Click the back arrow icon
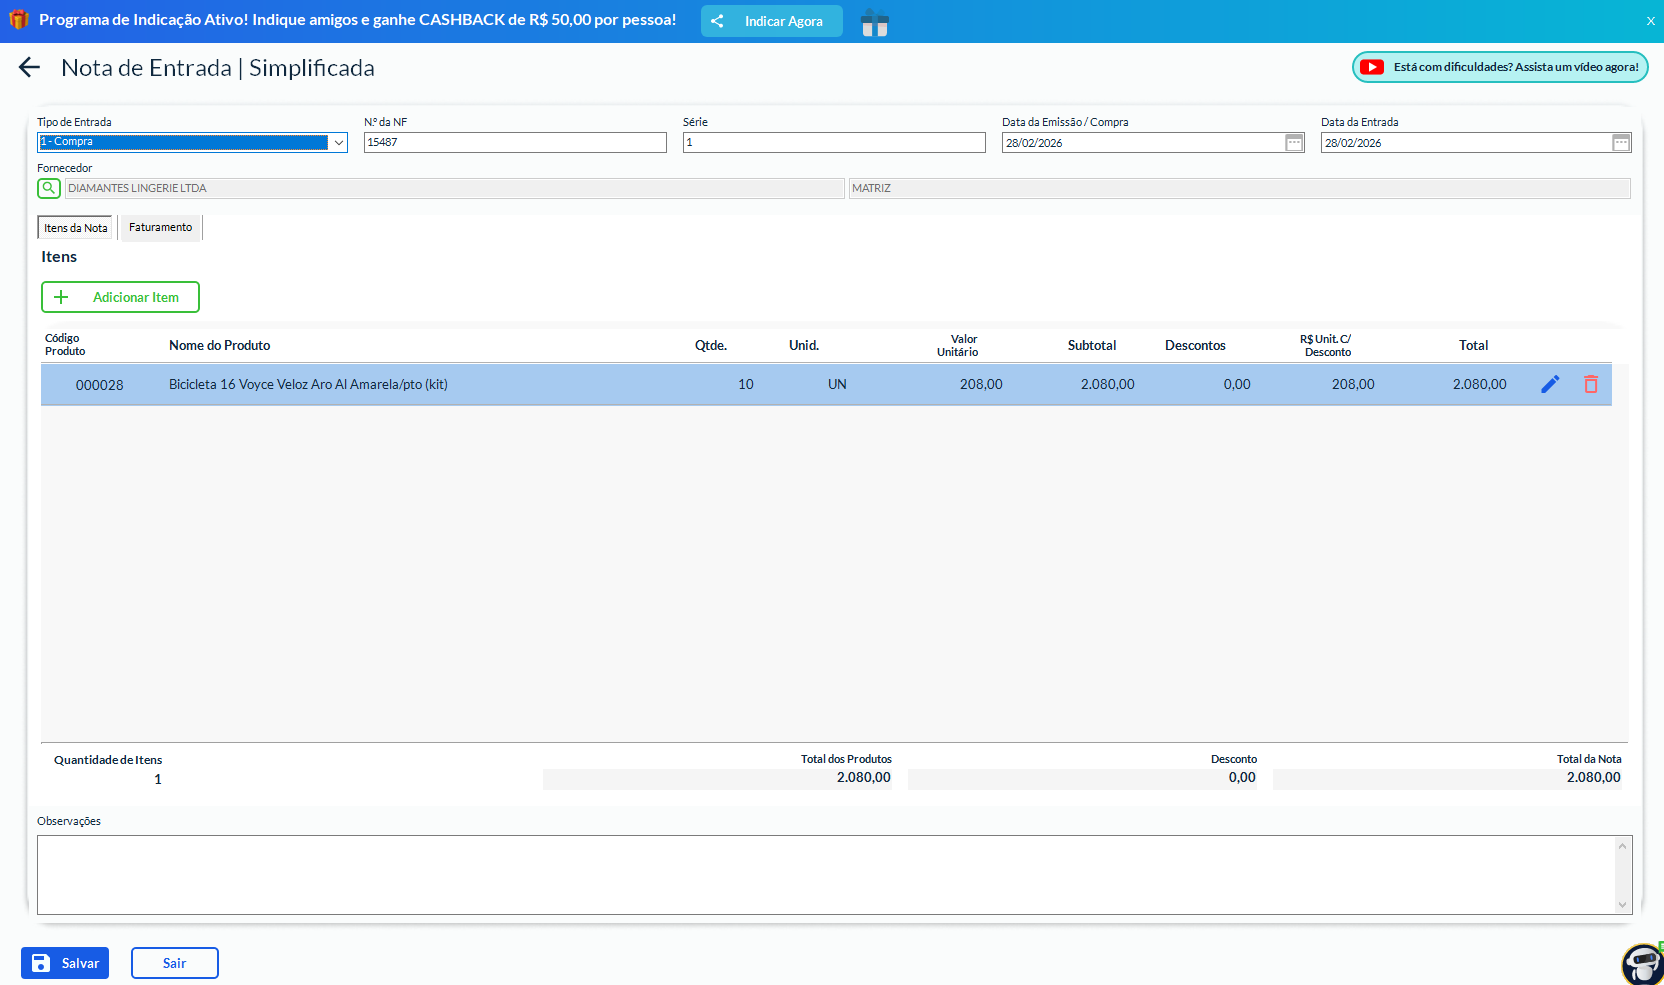The width and height of the screenshot is (1664, 985). click(29, 68)
